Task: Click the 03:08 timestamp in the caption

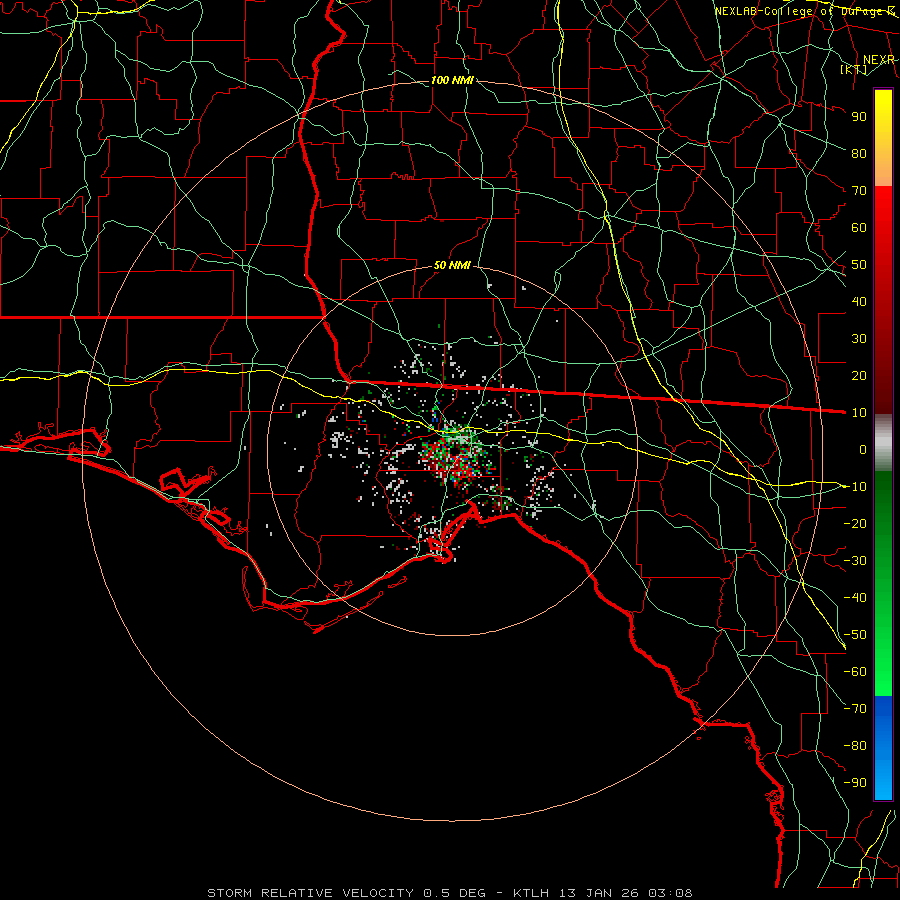Action: 670,893
